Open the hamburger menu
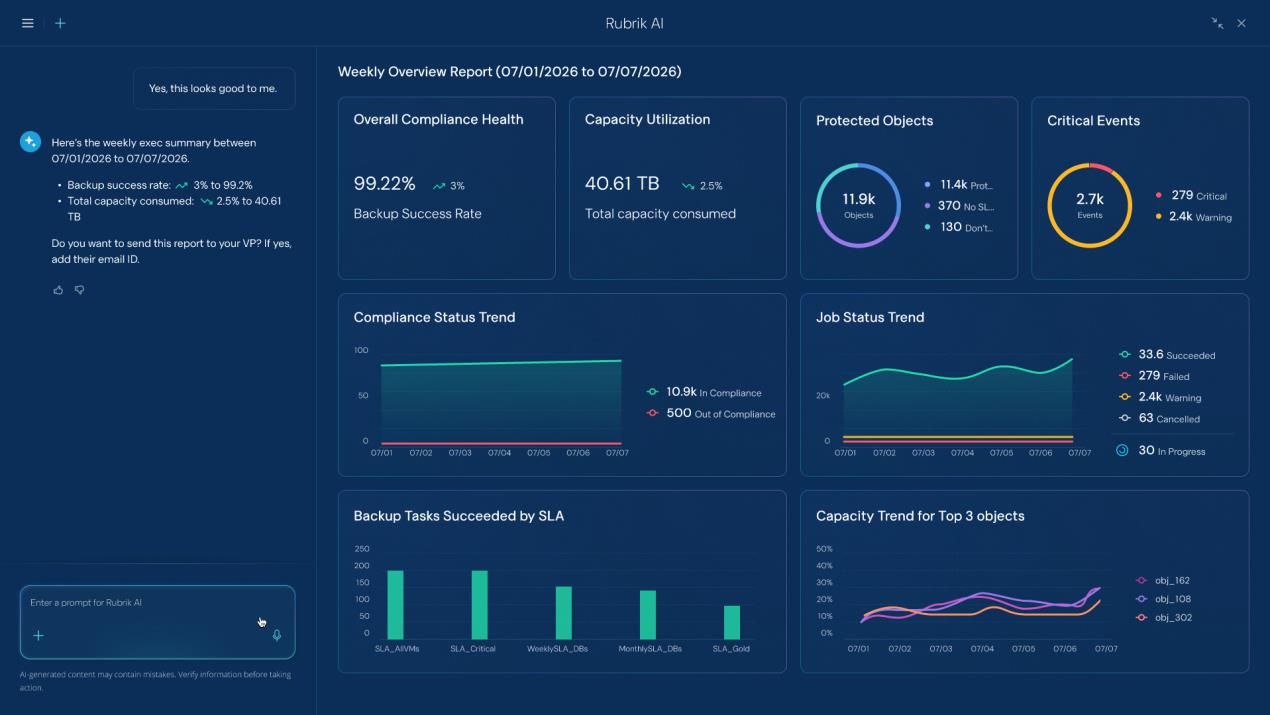The height and width of the screenshot is (715, 1270). (x=28, y=23)
